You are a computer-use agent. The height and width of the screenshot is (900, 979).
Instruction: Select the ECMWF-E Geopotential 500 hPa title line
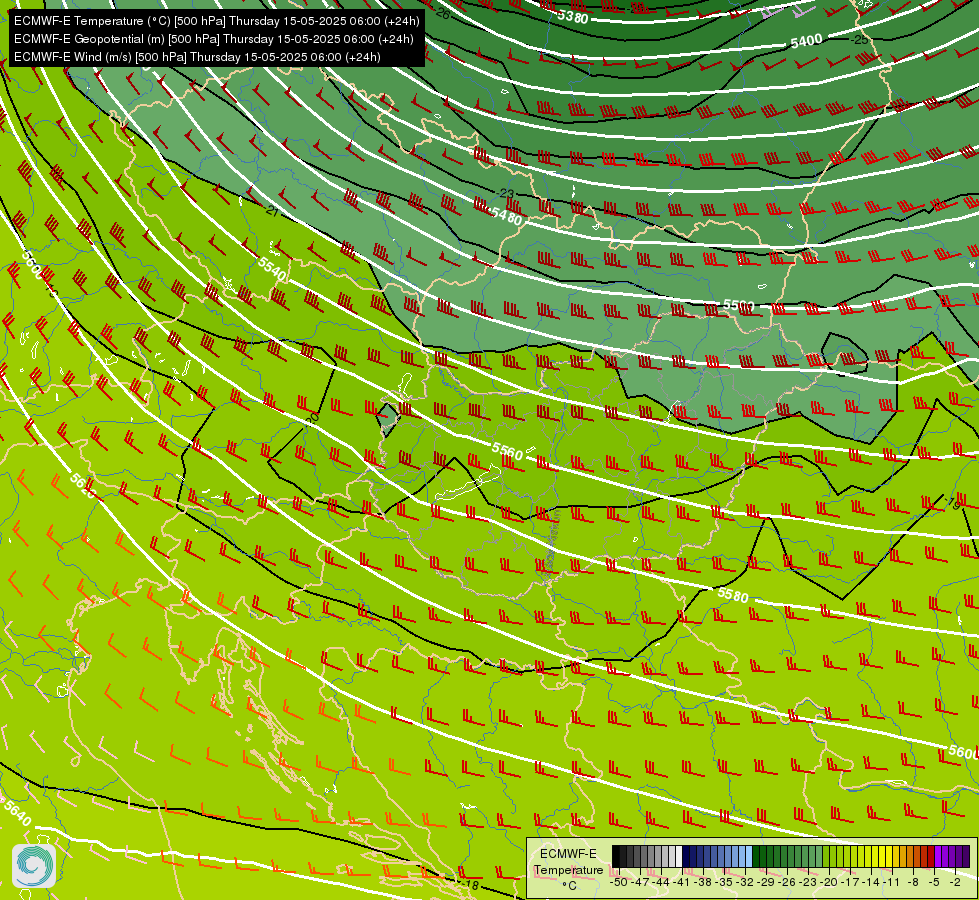tap(214, 39)
